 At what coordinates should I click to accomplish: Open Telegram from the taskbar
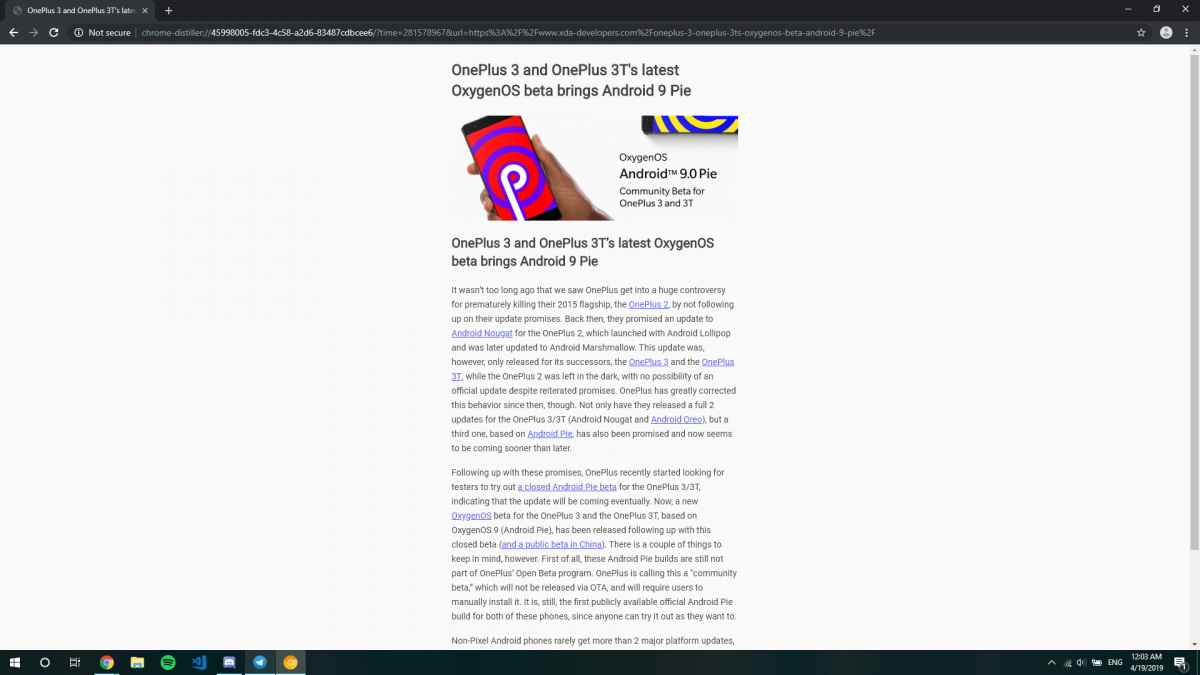(260, 662)
